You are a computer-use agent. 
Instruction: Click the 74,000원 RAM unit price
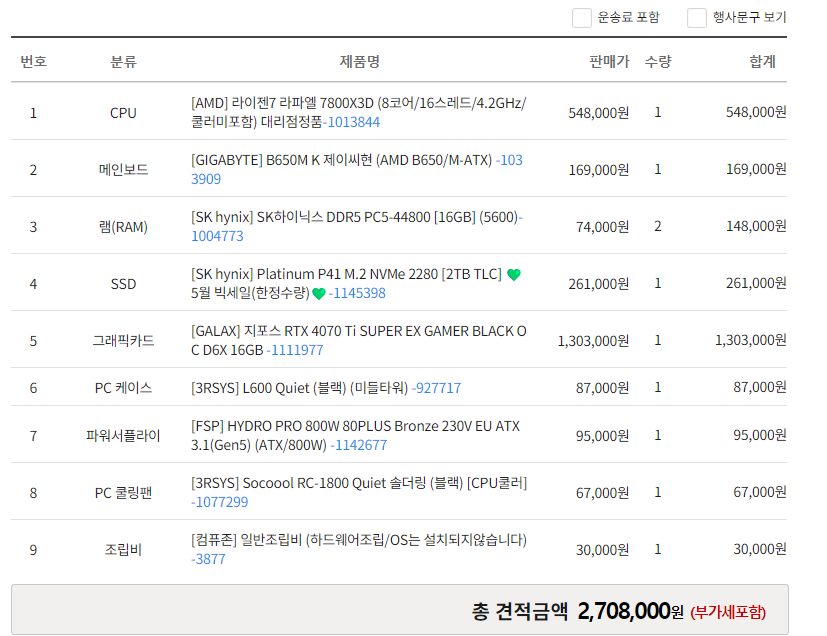click(602, 227)
